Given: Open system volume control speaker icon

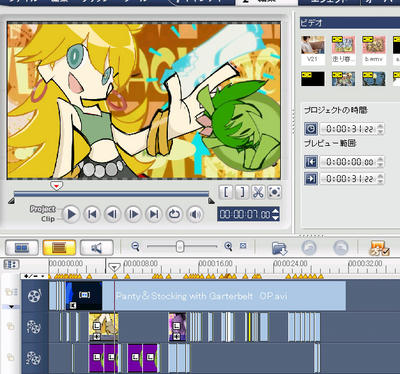Looking at the screenshot, I should click(x=195, y=214).
